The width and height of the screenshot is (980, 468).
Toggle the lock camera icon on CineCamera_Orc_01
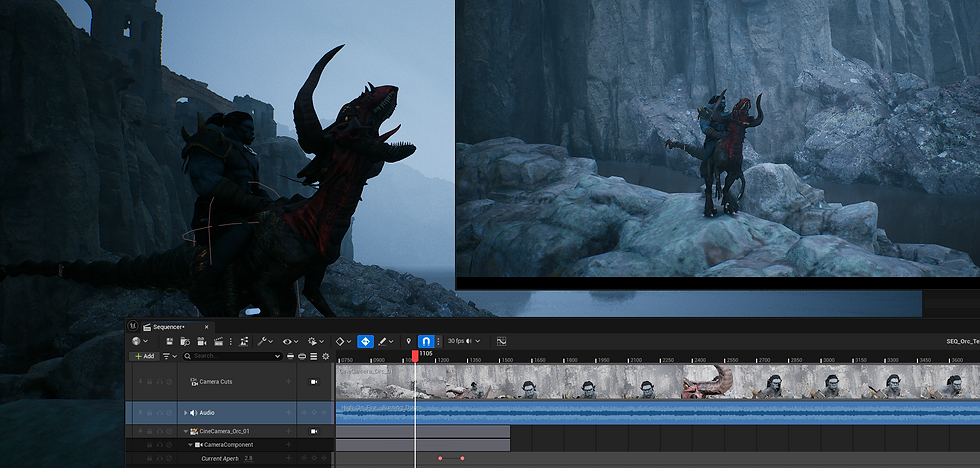click(313, 431)
